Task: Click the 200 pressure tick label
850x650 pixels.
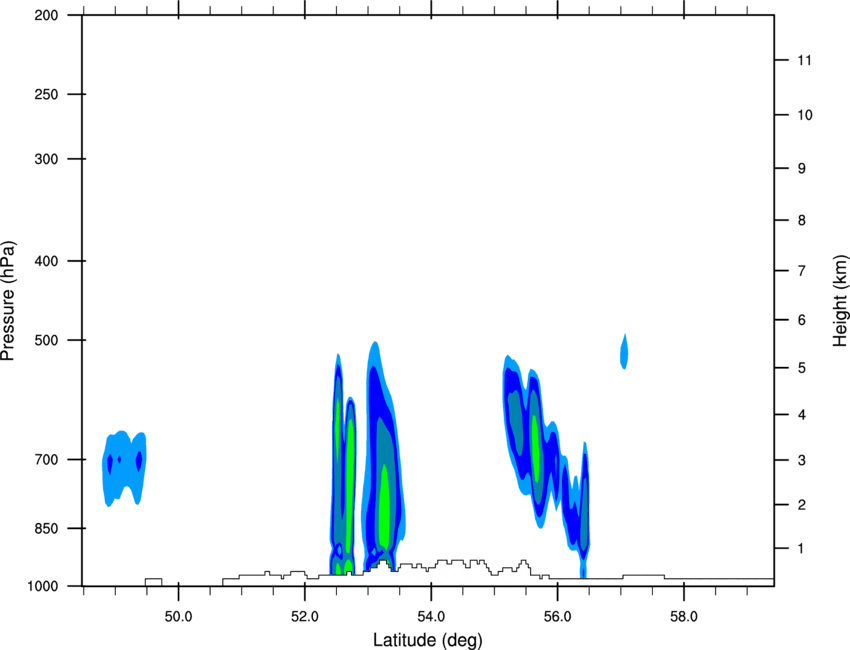Action: coord(46,15)
